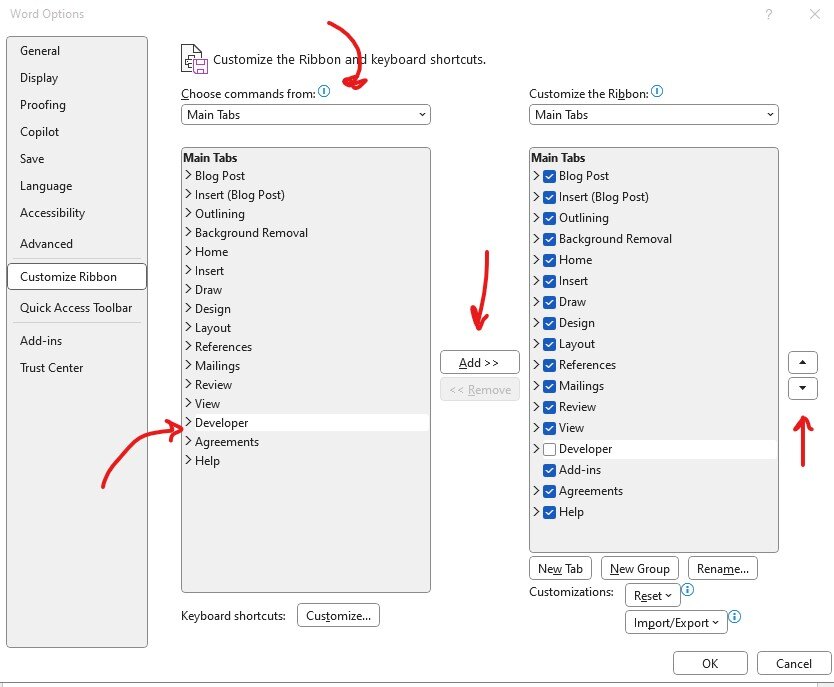
Task: Click the info icon next to Import/Export
Action: click(x=735, y=616)
